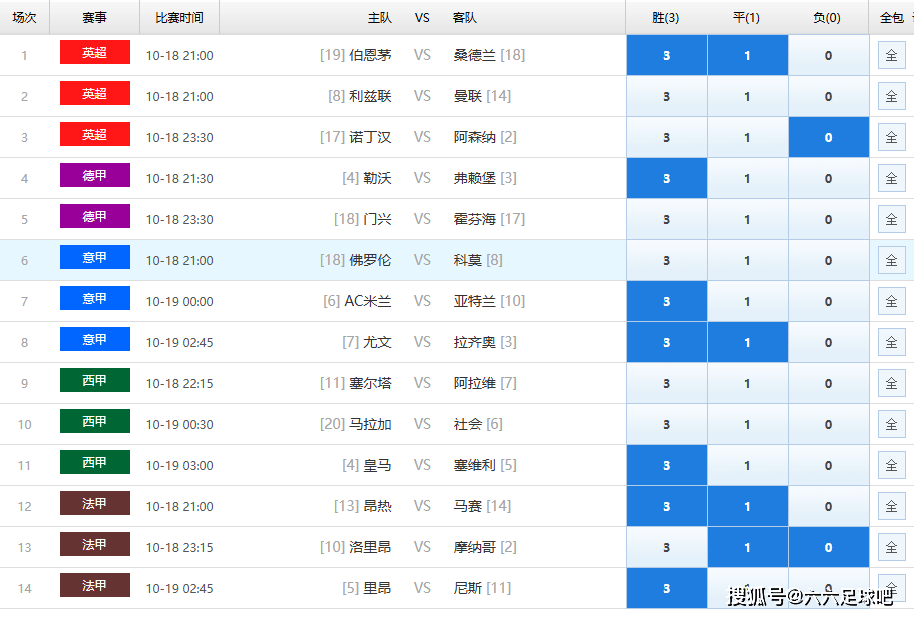Click 全 button for 佛罗伦 row
Image resolution: width=914 pixels, height=617 pixels.
[891, 261]
